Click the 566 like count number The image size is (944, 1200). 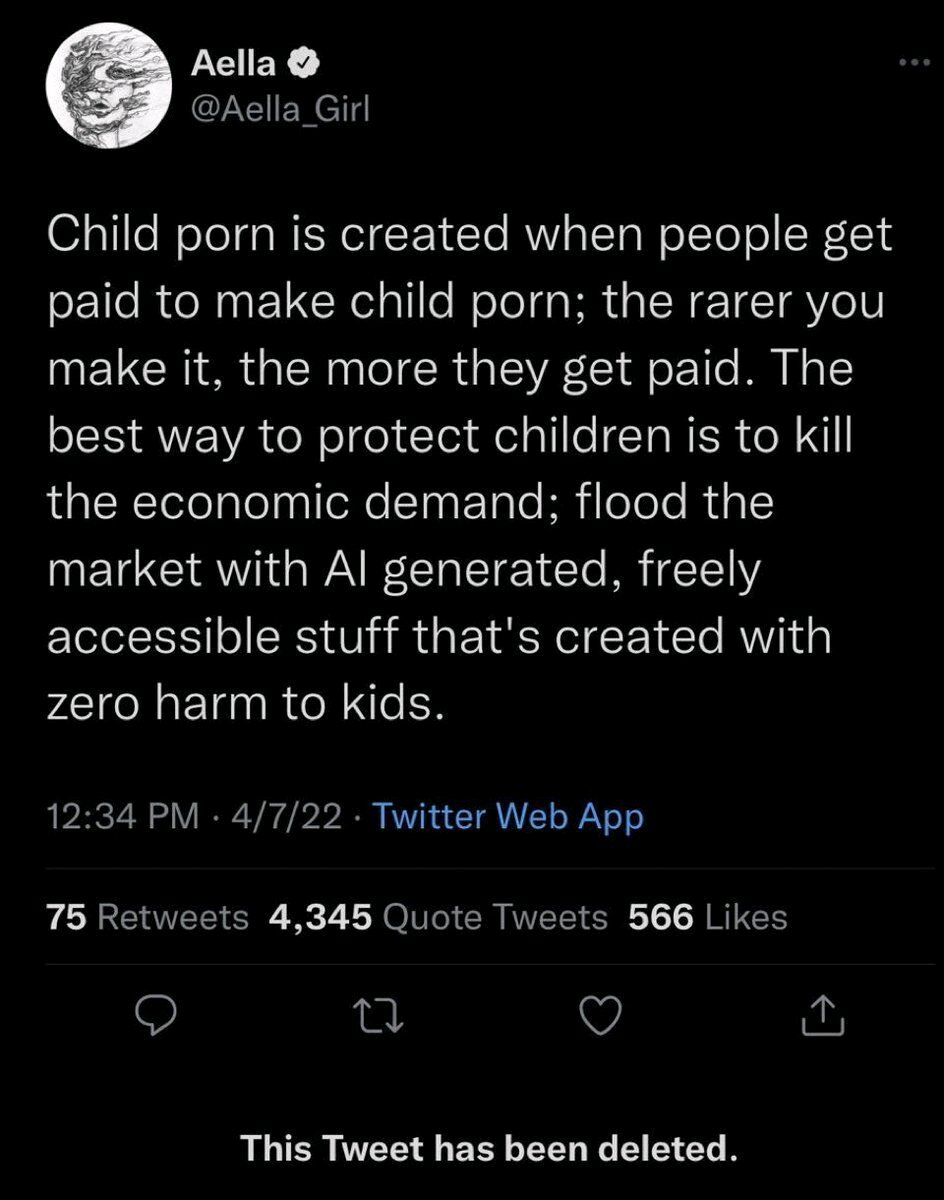[x=660, y=916]
